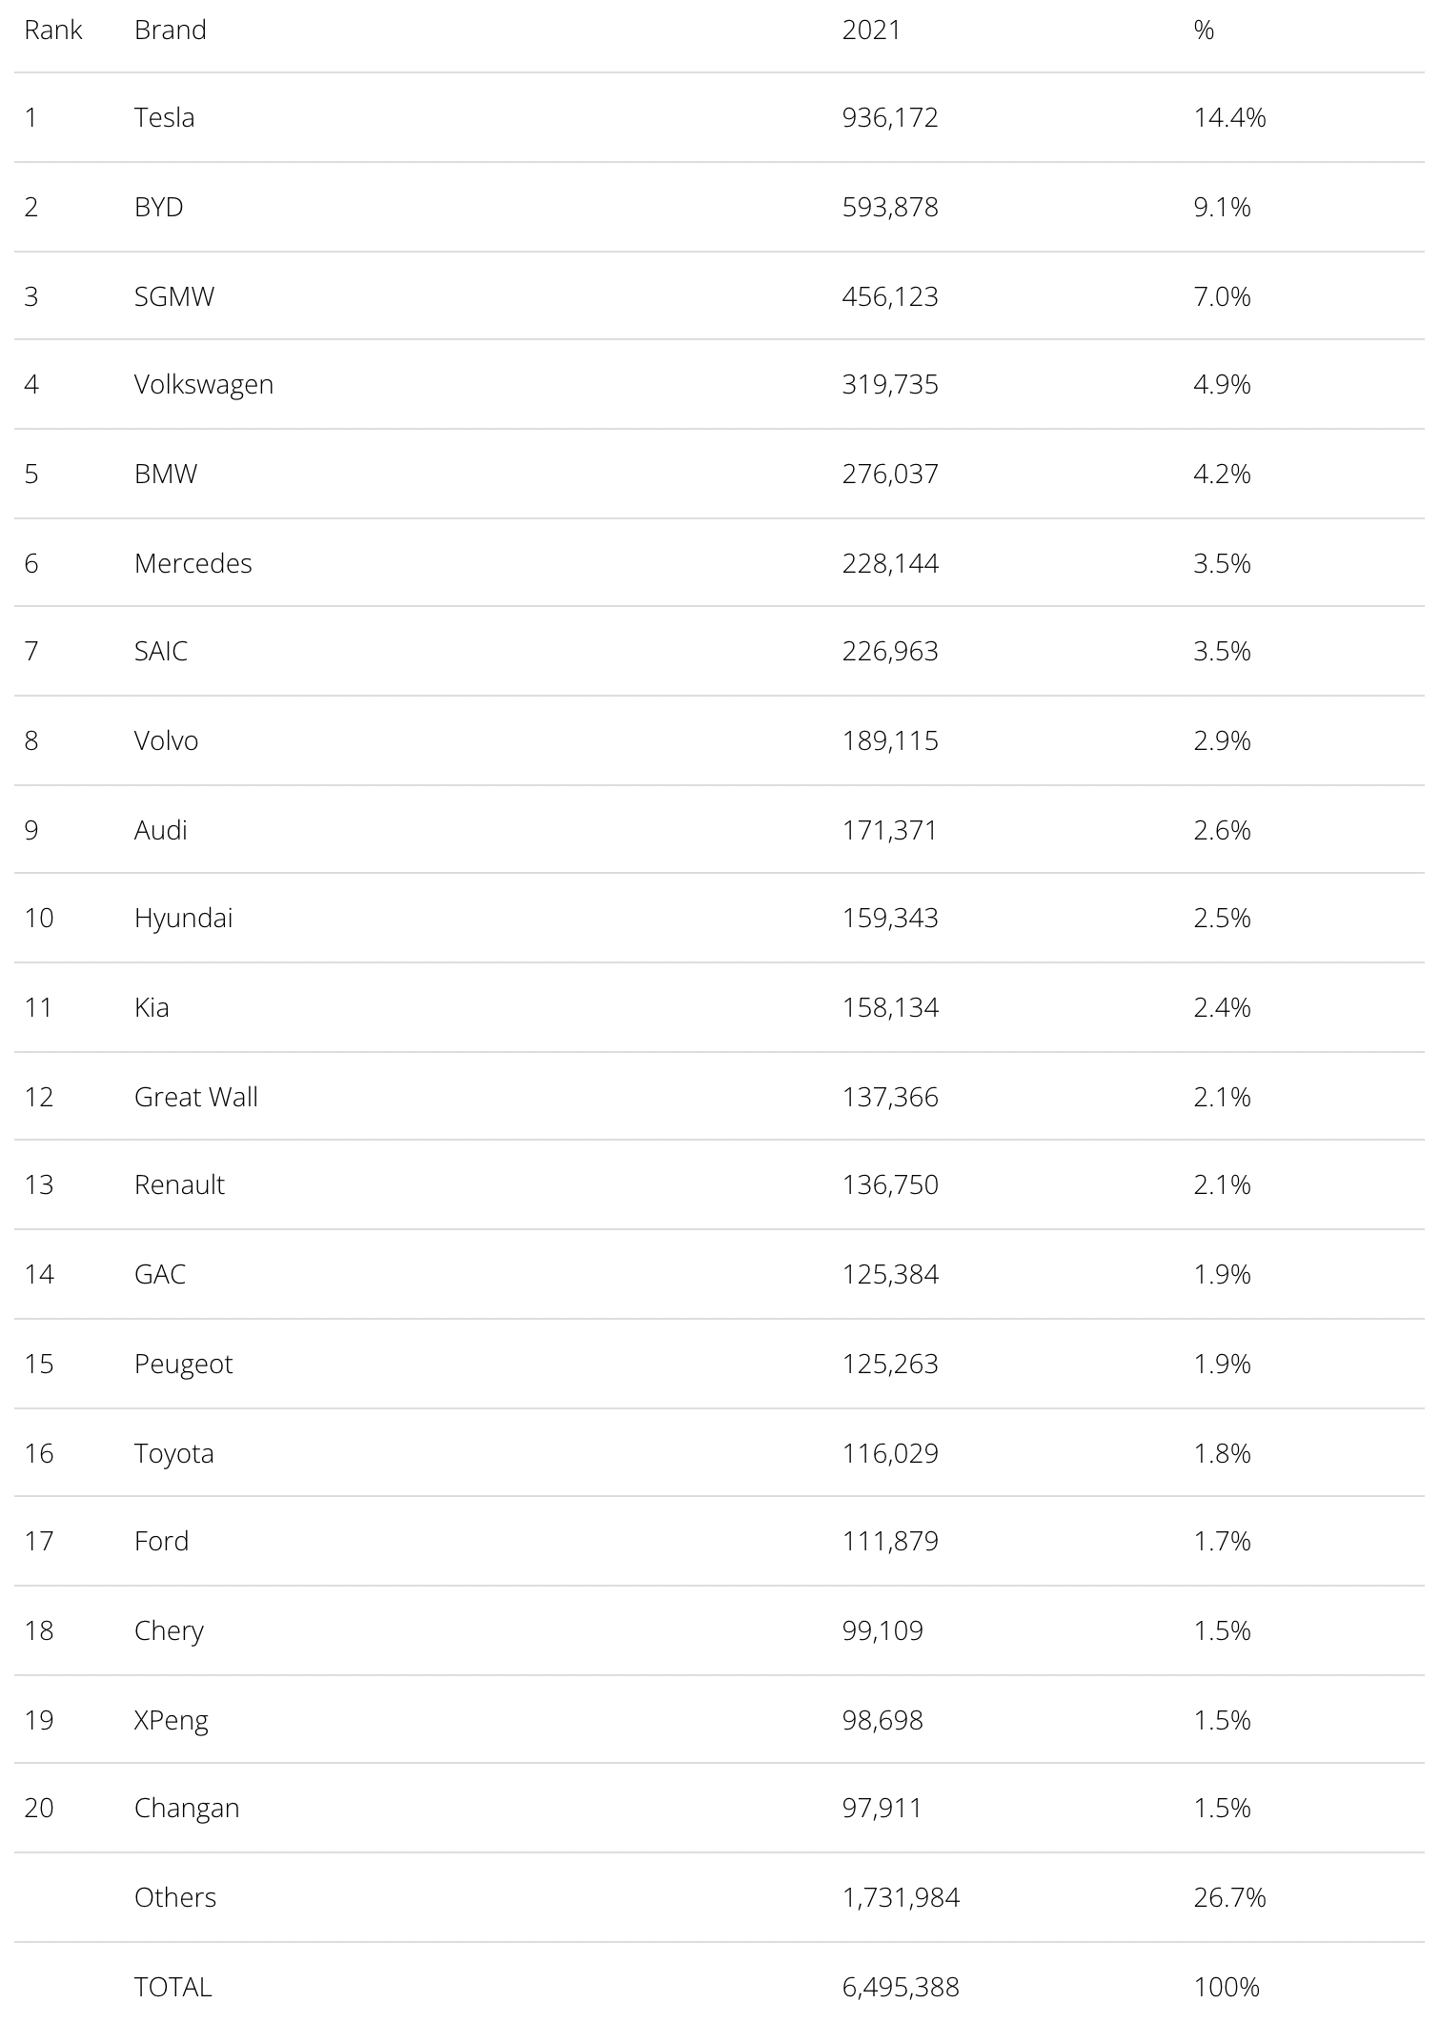The height and width of the screenshot is (2023, 1440).
Task: Click SAIC's sales value 226,963
Action: click(x=890, y=651)
